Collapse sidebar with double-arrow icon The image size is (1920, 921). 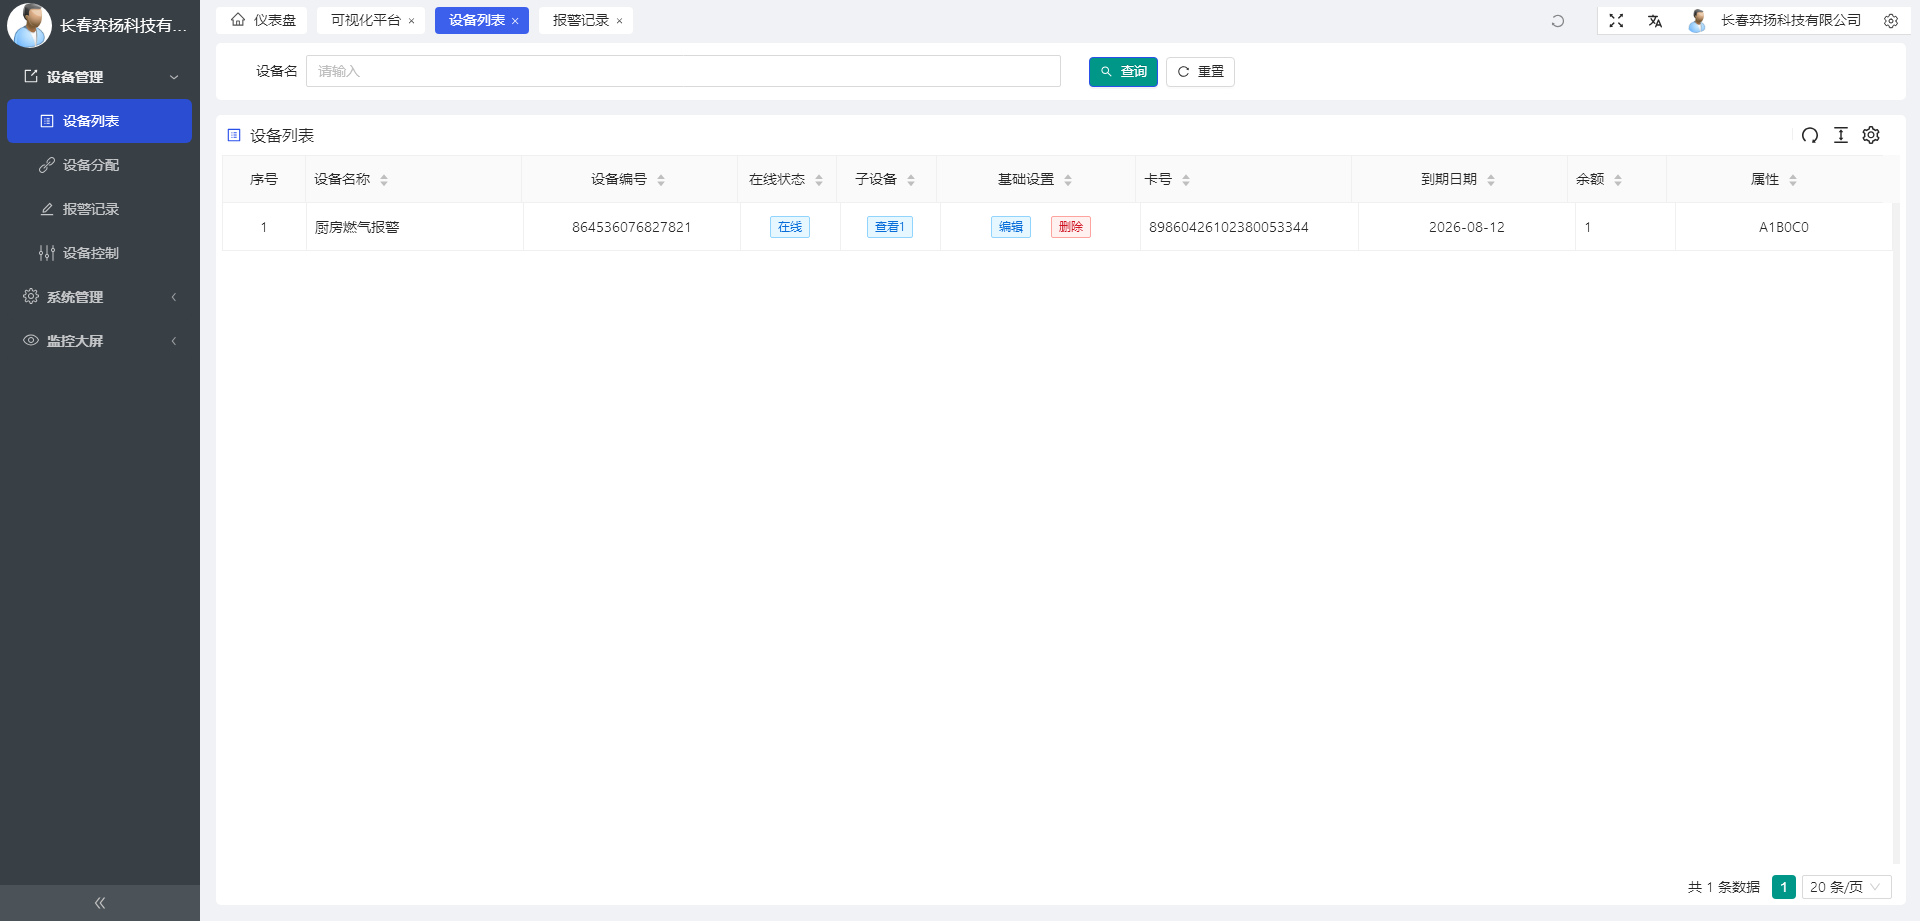click(100, 903)
